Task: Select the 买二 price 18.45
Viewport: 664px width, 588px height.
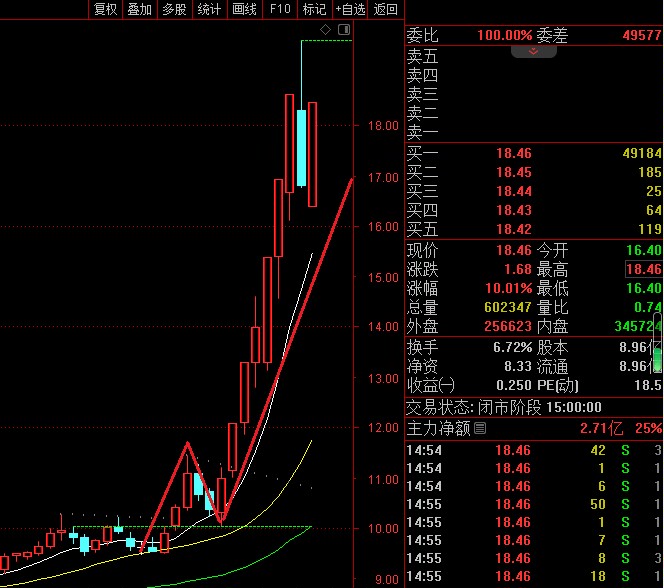Action: point(514,172)
